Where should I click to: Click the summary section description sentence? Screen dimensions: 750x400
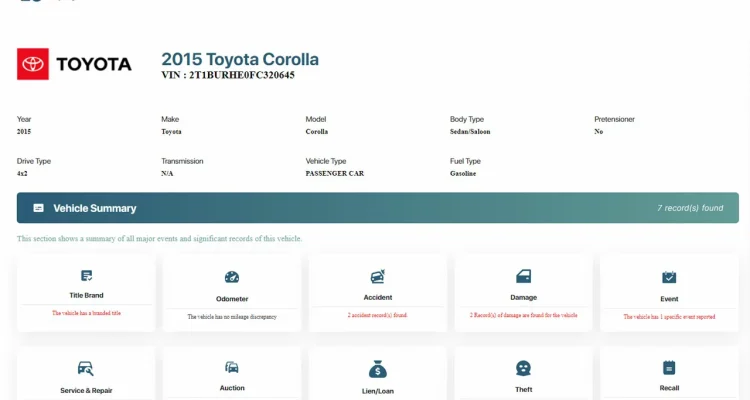pos(159,238)
